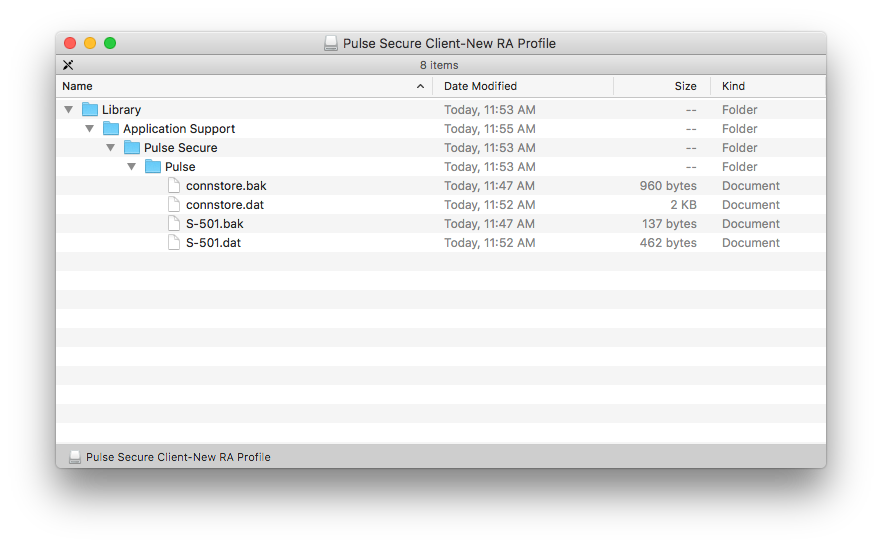Select the Pulse folder name
Screen dimensions: 882x548
click(x=180, y=167)
